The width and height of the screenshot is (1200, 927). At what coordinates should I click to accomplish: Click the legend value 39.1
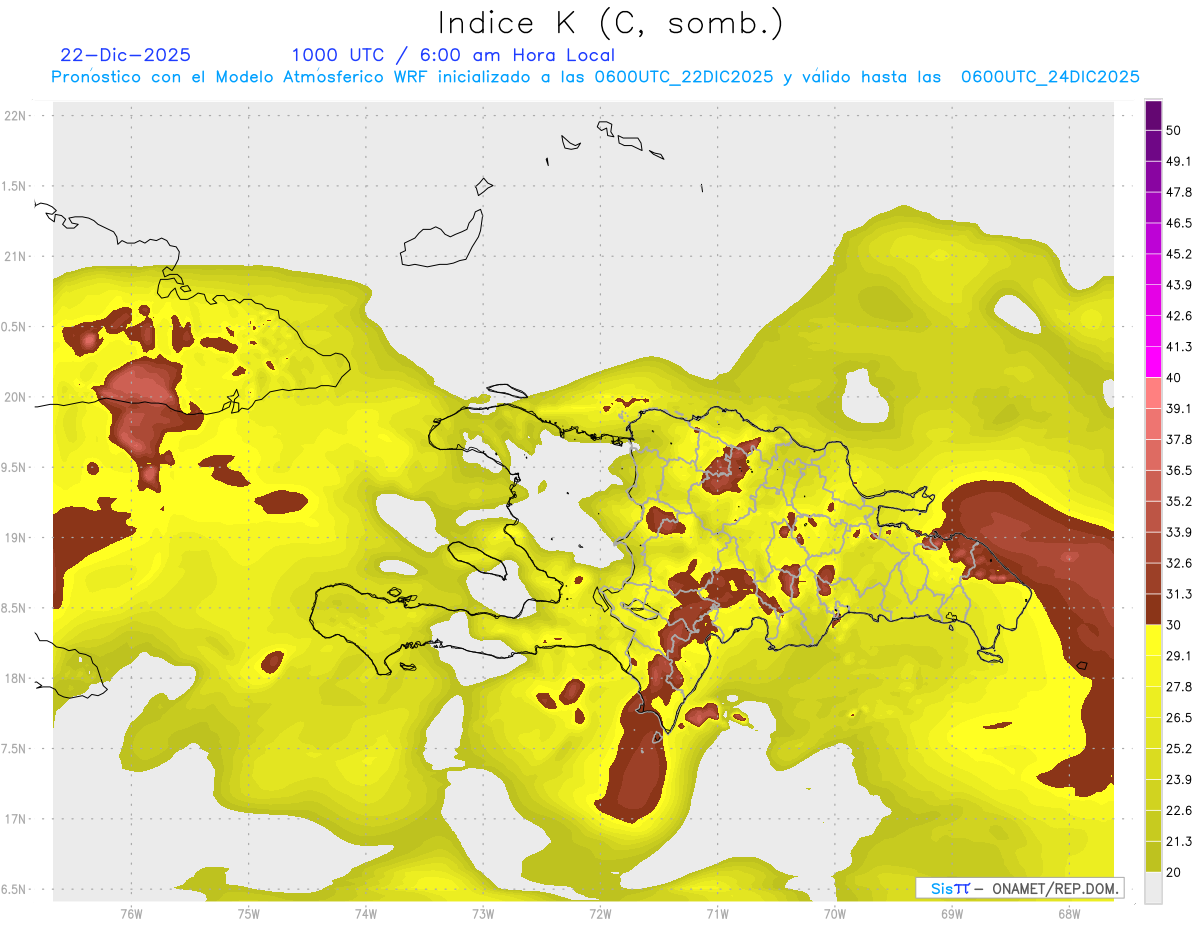click(x=1179, y=408)
